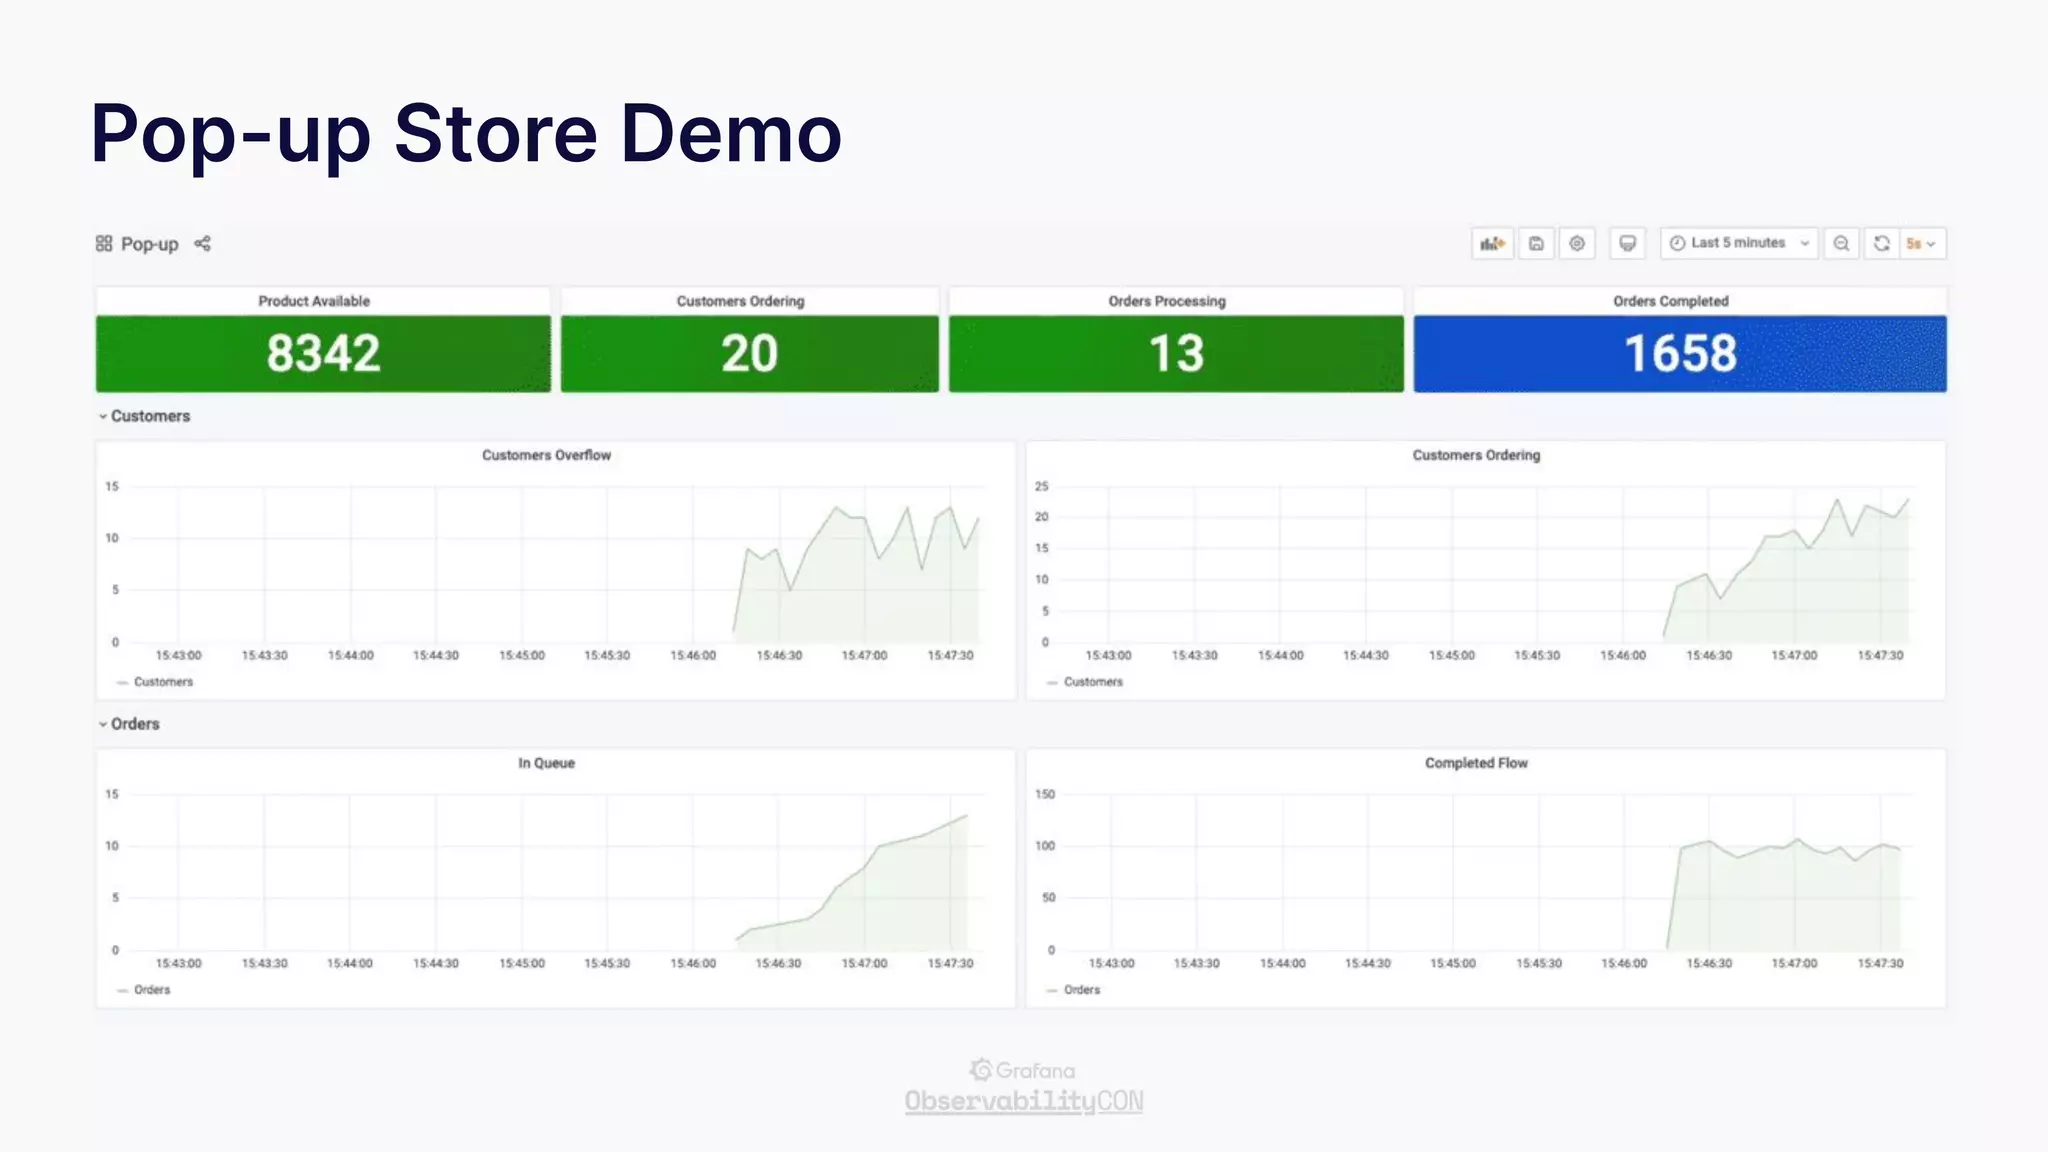Open the Customers Overflow panel title menu

[546, 455]
